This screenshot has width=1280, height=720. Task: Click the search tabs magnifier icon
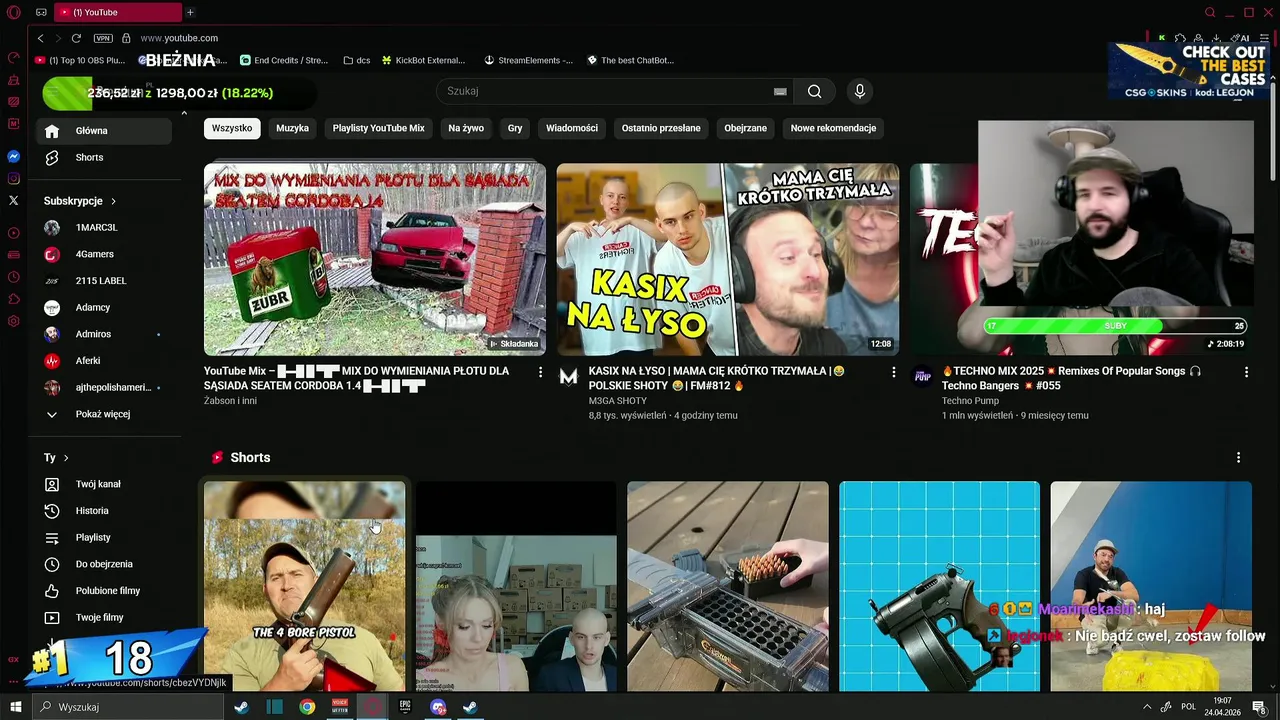tap(1210, 12)
